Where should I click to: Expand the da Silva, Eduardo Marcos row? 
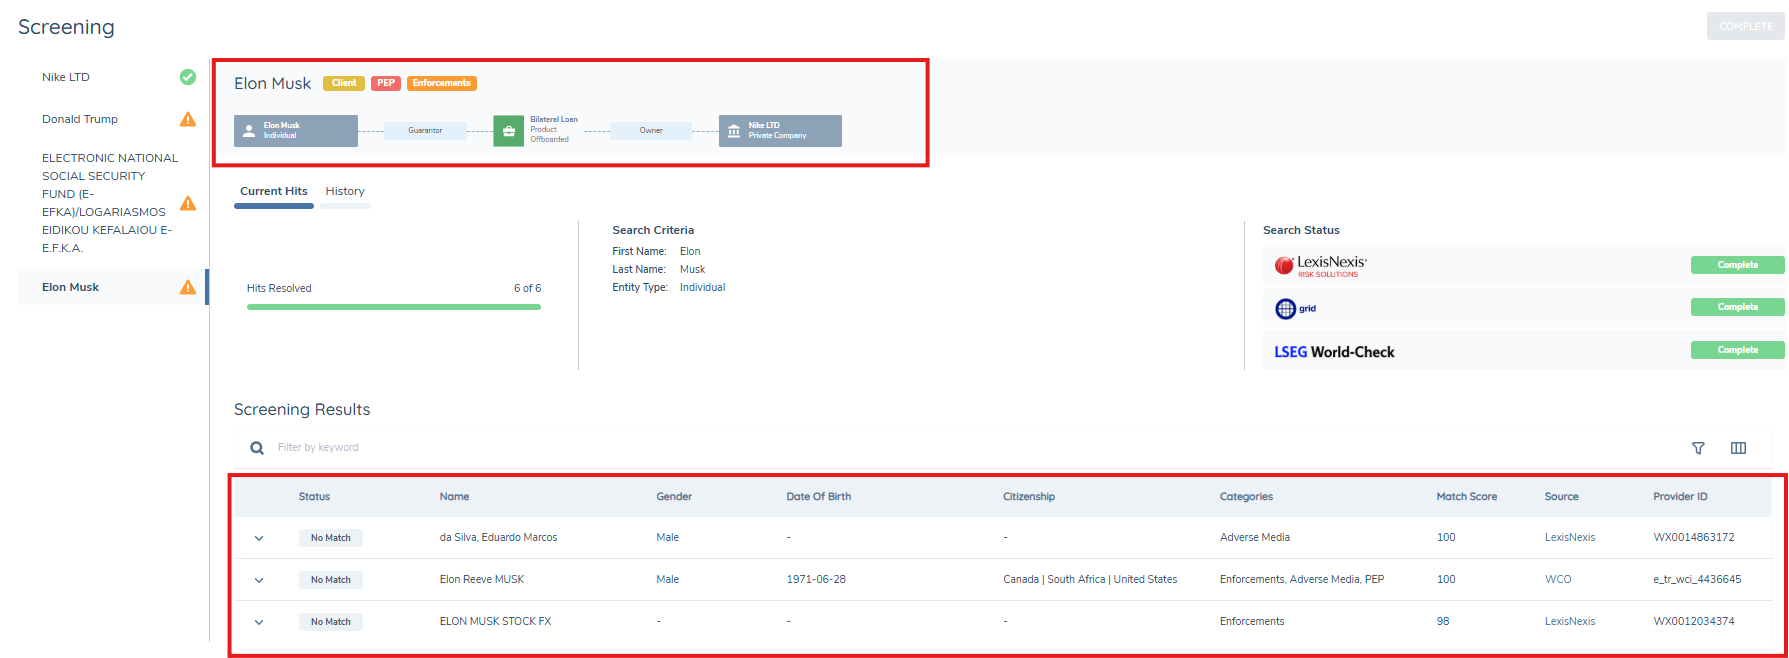[x=259, y=538]
